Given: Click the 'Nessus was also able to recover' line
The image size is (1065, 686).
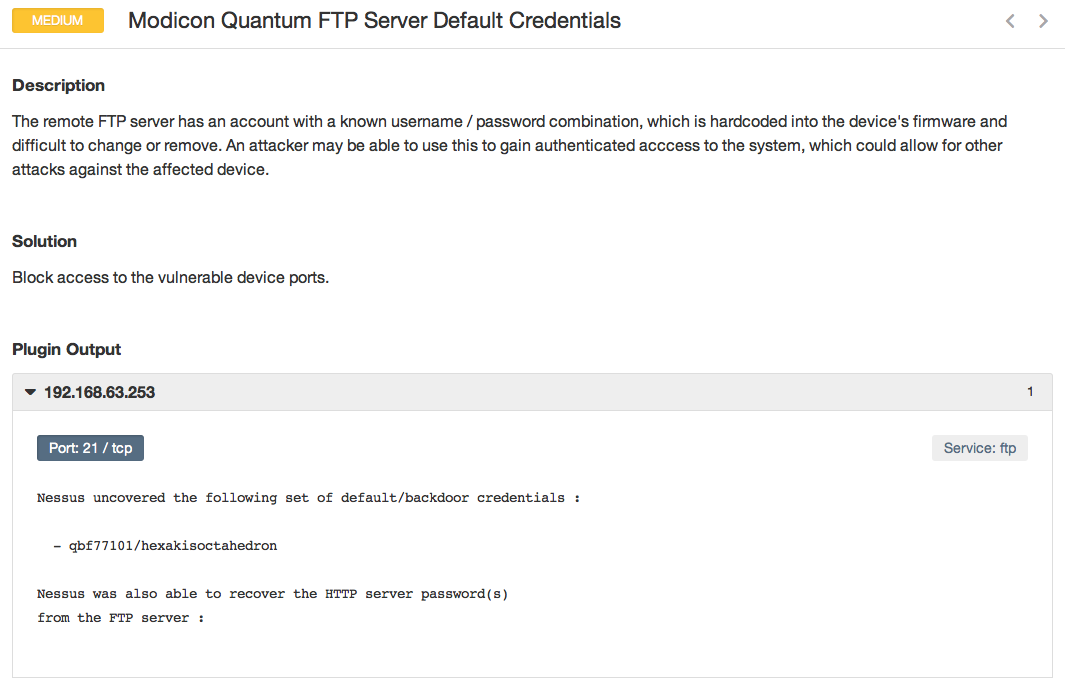Looking at the screenshot, I should pyautogui.click(x=272, y=594).
